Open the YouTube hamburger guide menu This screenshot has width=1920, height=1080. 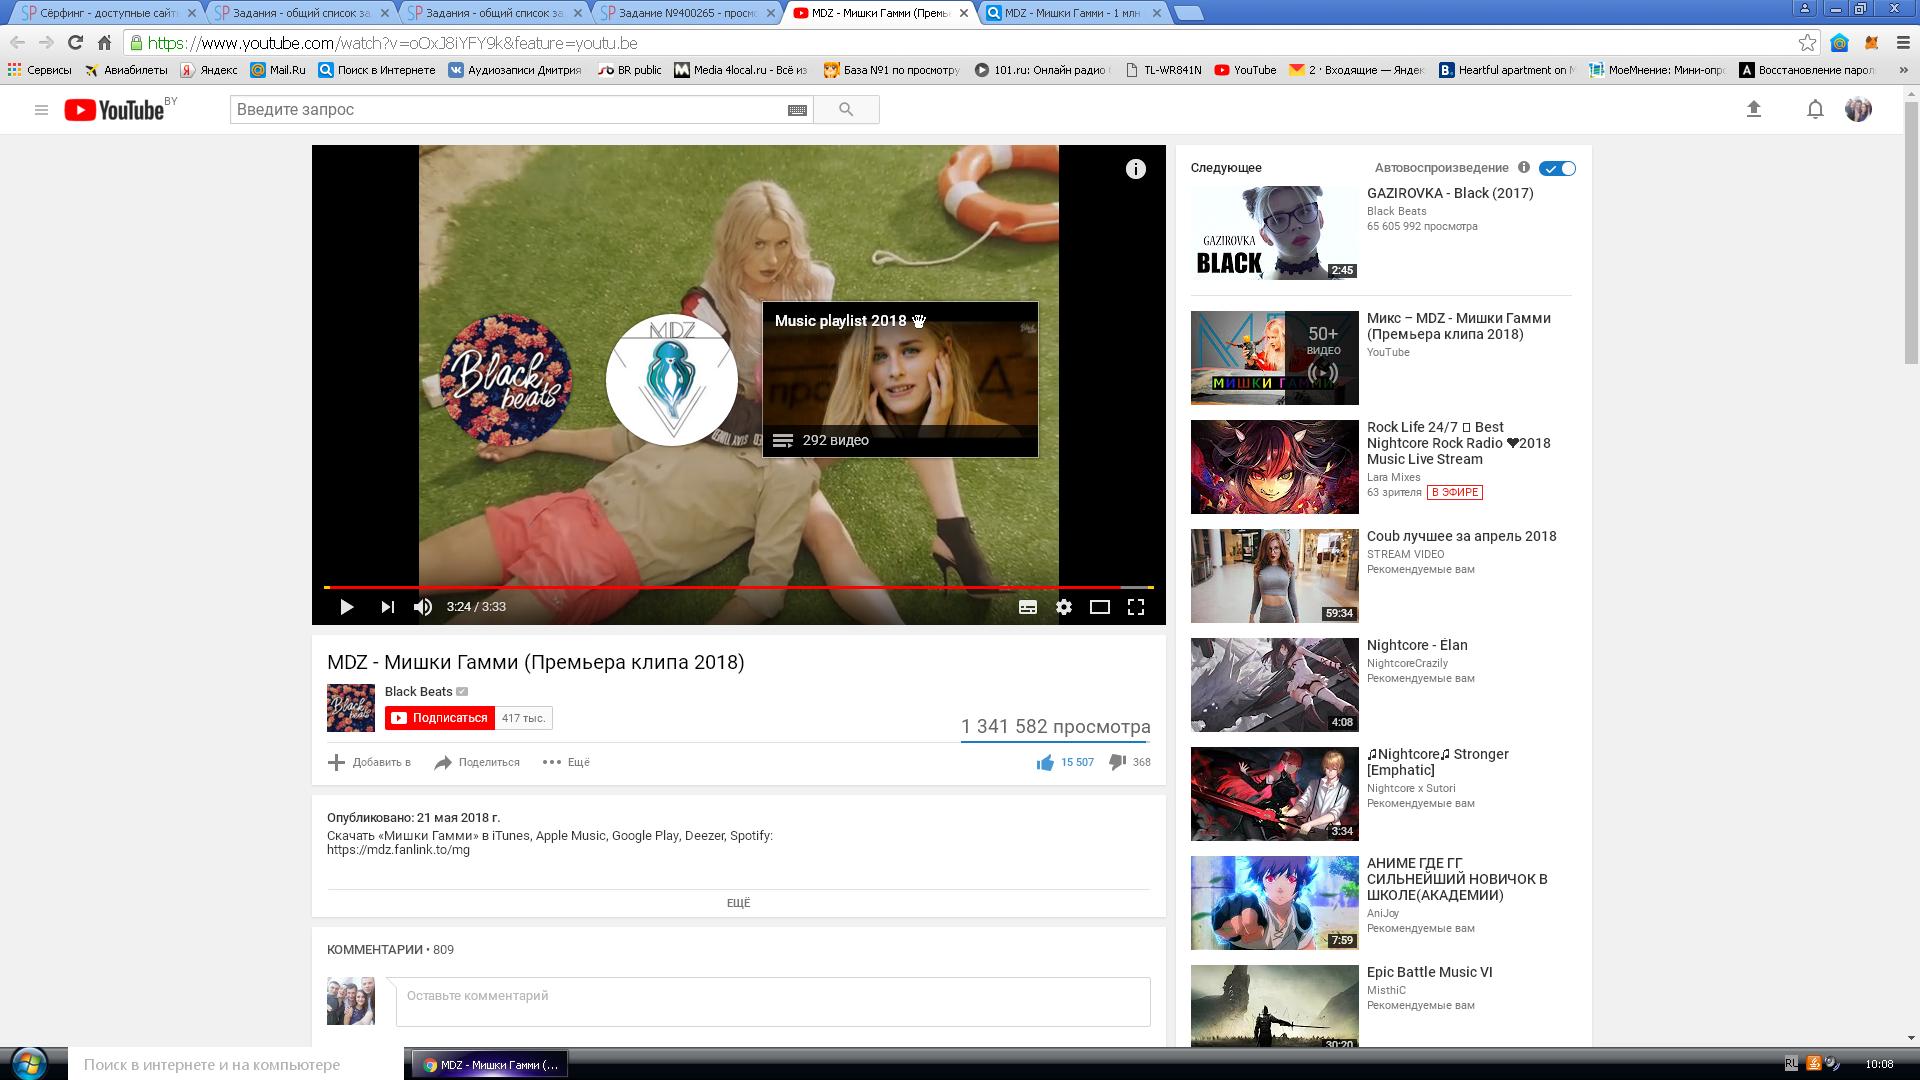pyautogui.click(x=41, y=110)
